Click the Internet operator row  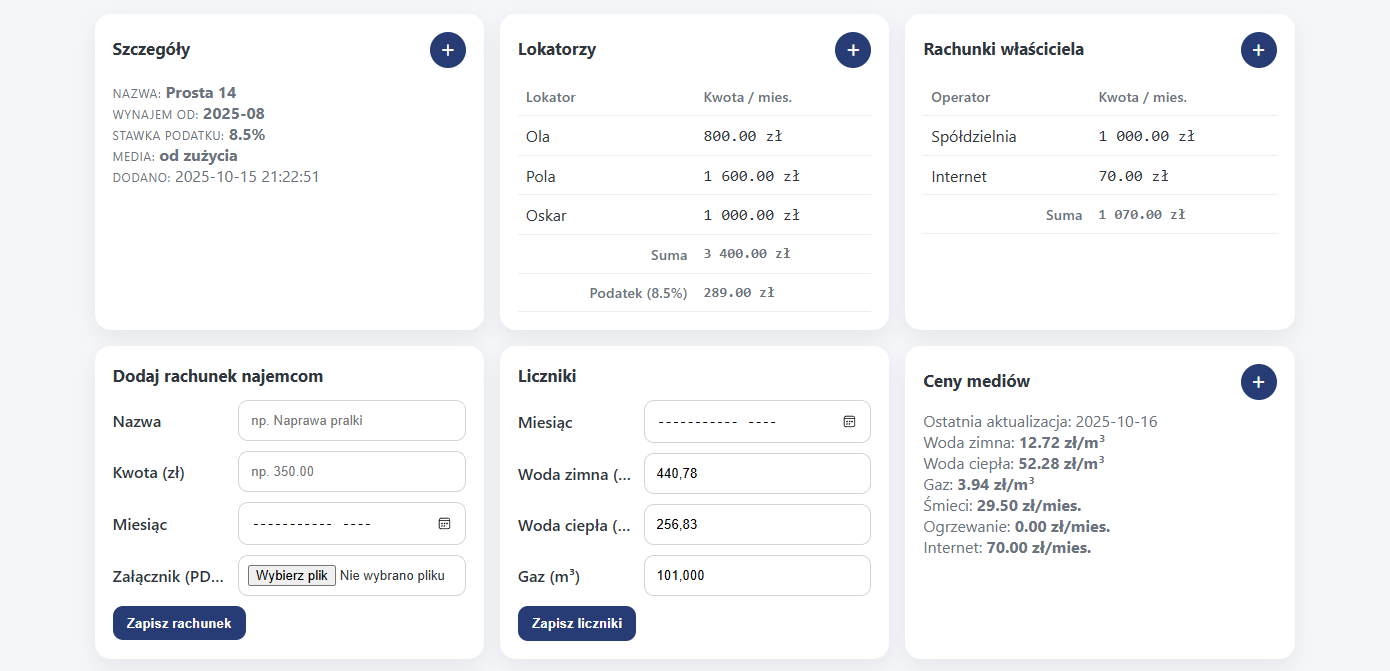point(1098,177)
